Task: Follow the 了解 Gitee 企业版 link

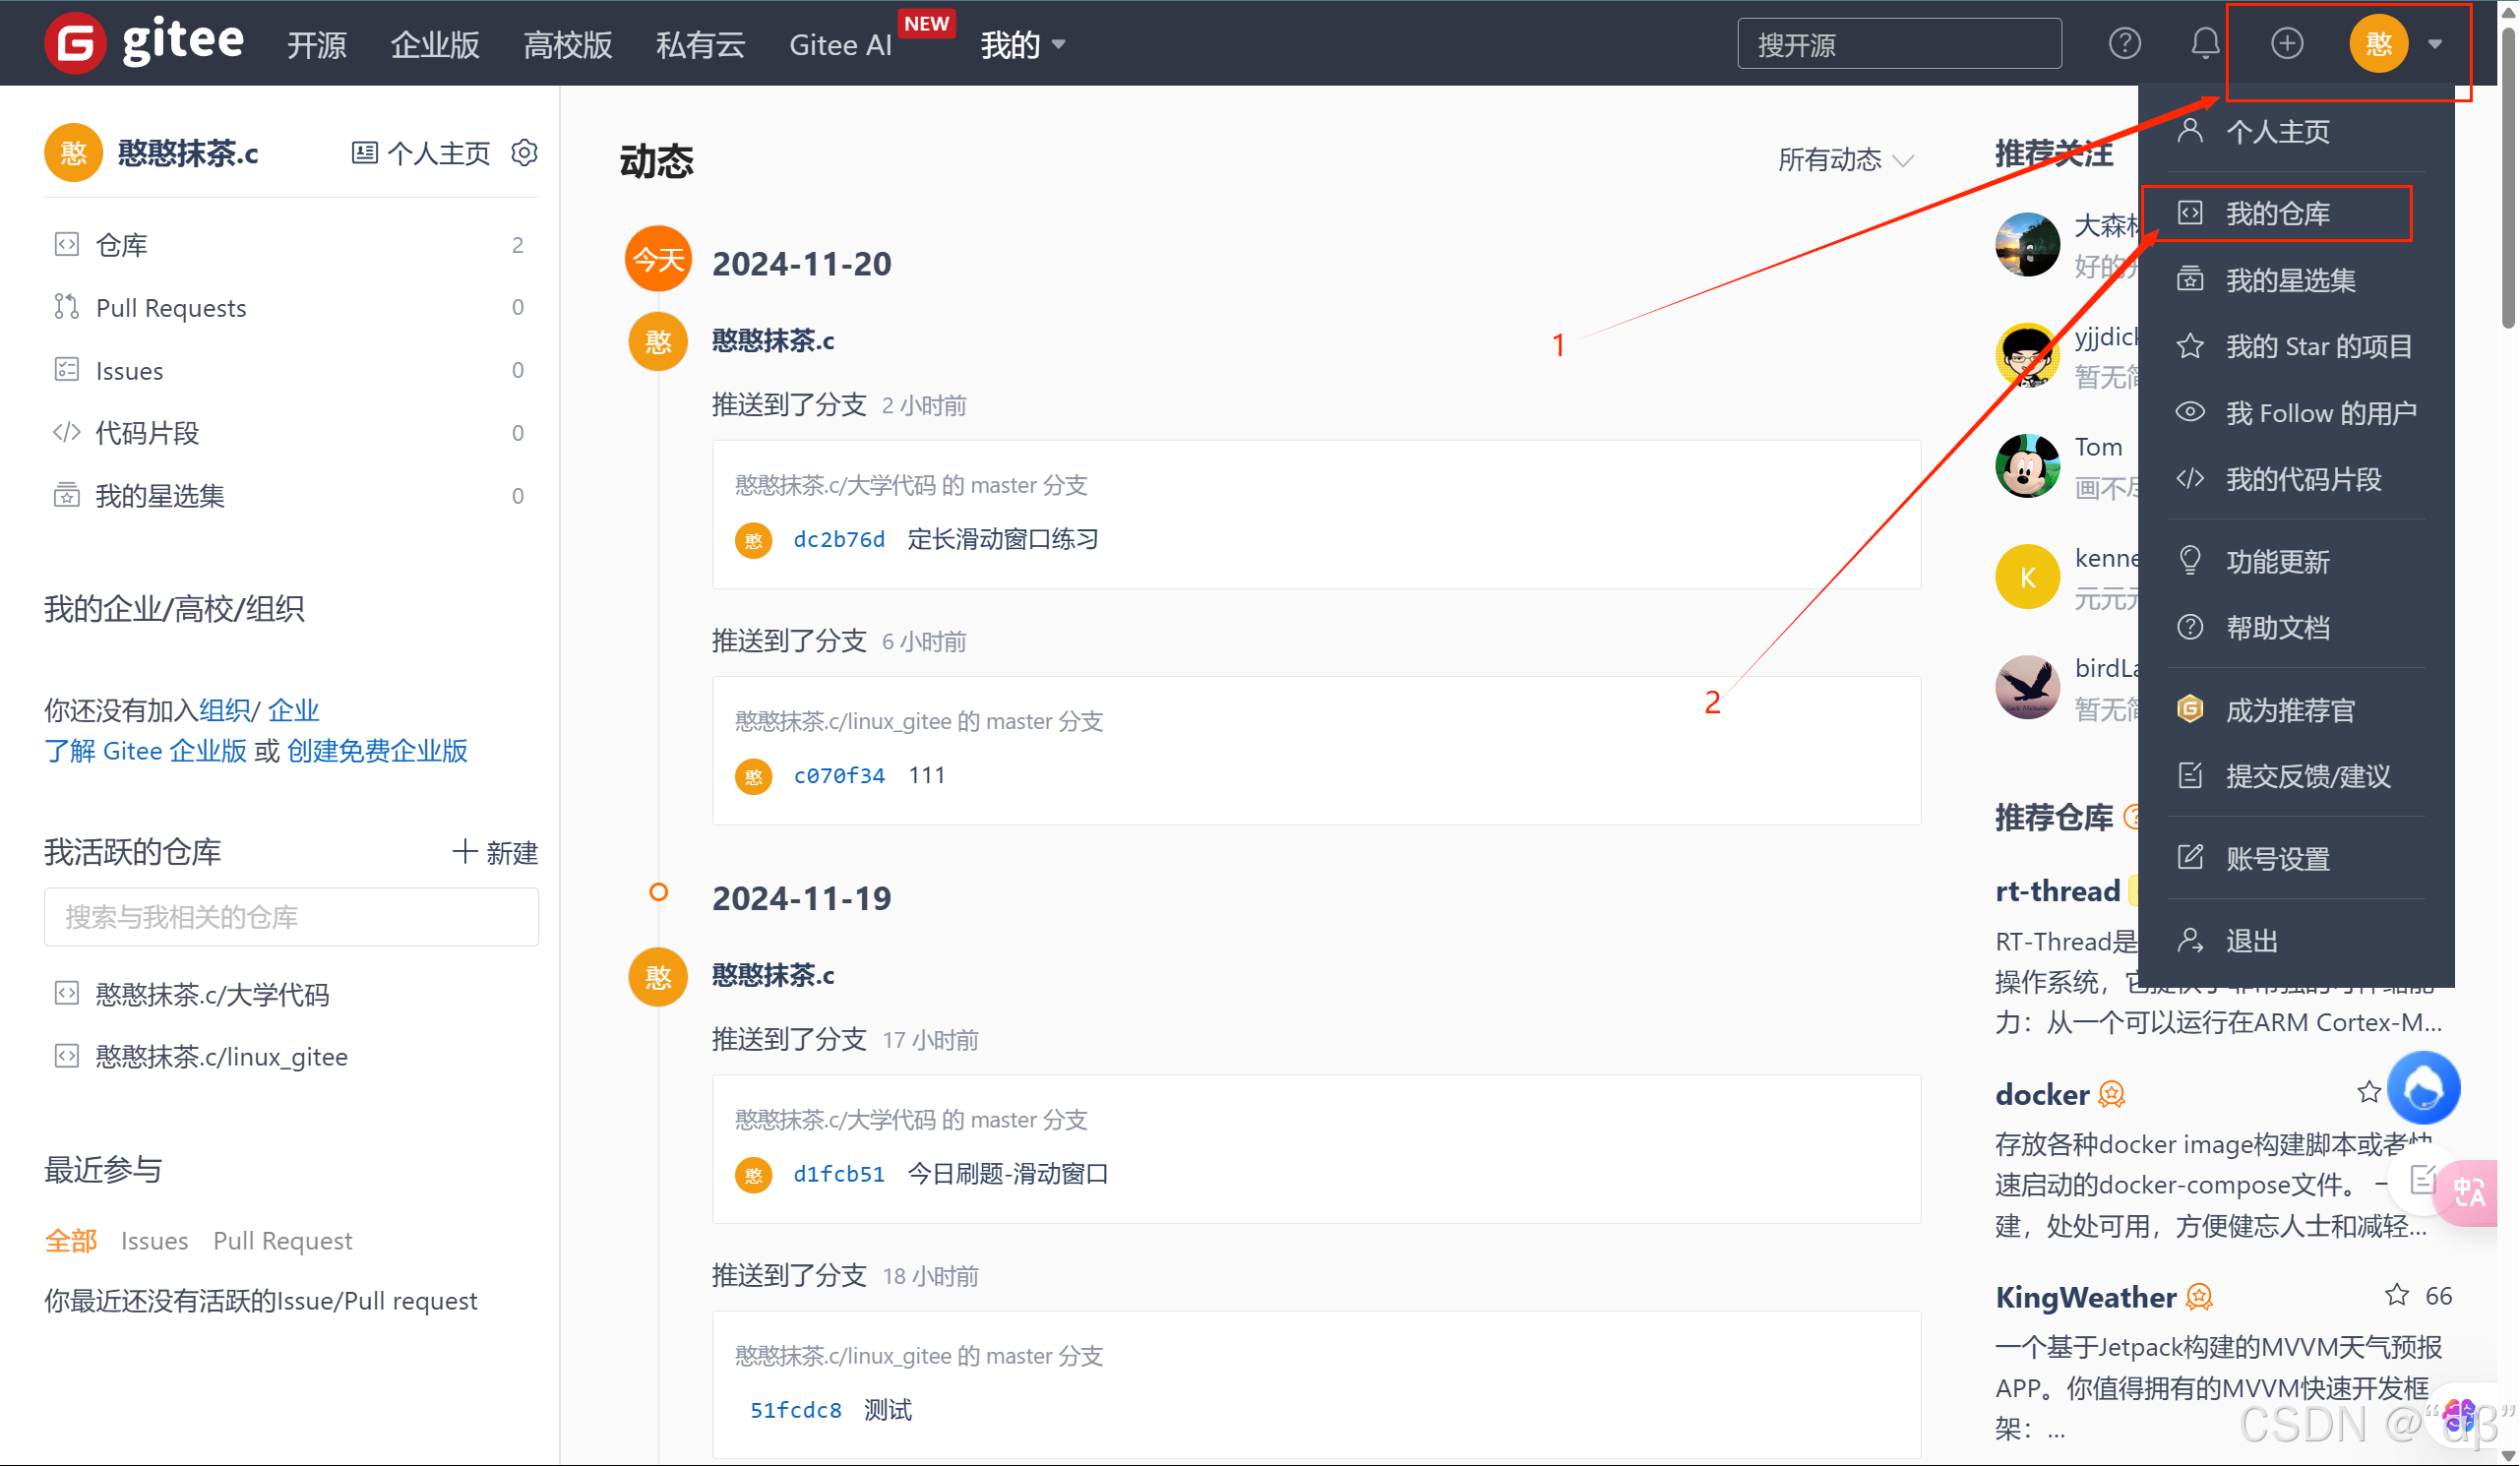Action: [145, 750]
